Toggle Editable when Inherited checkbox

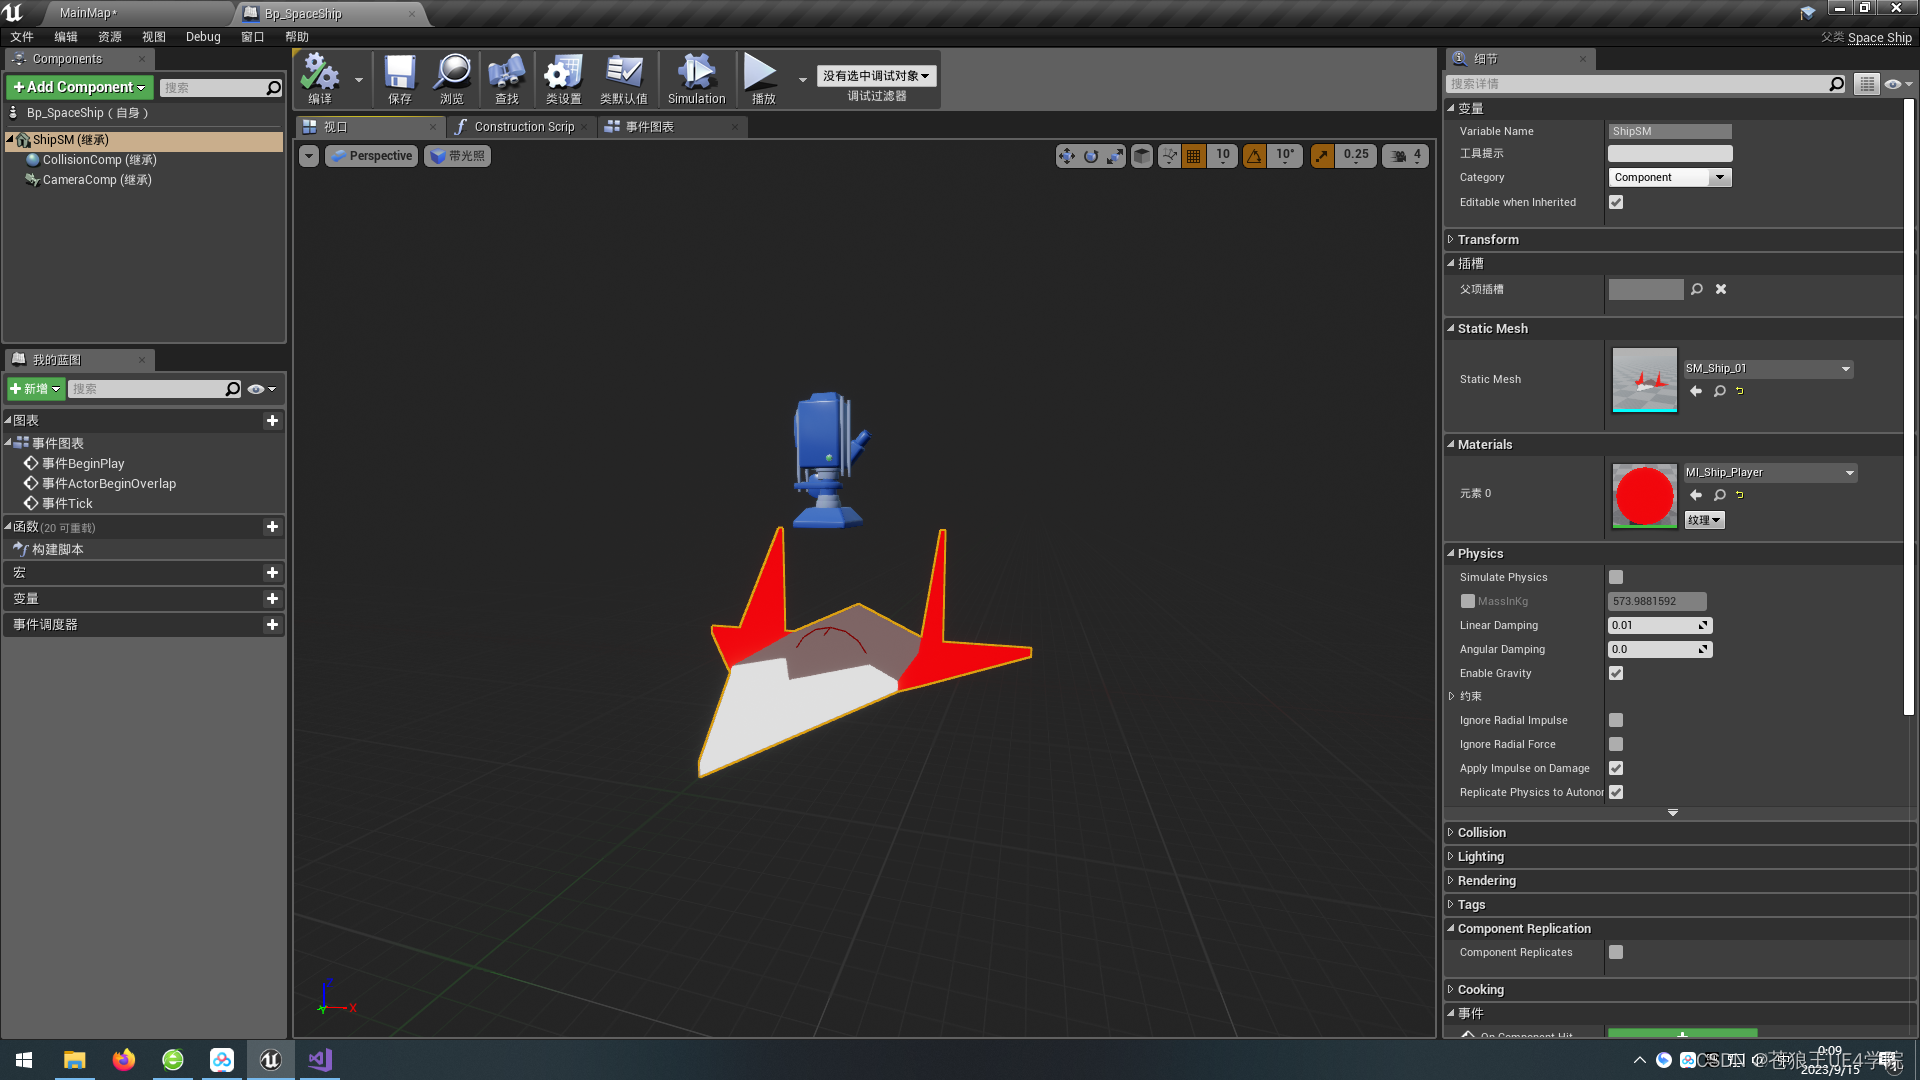pos(1616,202)
